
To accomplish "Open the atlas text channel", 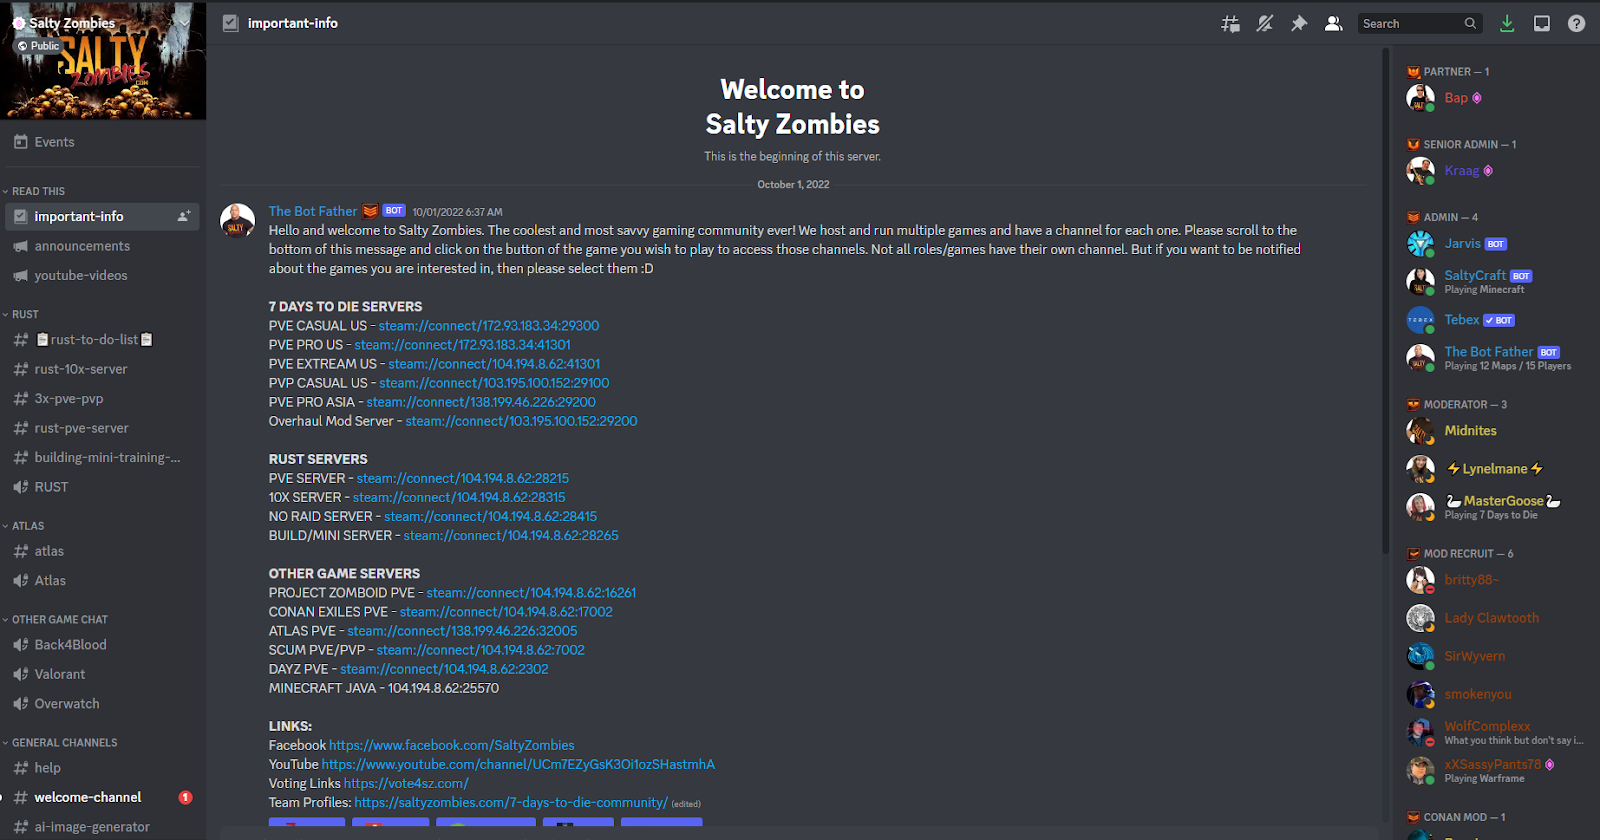I will click(x=103, y=551).
